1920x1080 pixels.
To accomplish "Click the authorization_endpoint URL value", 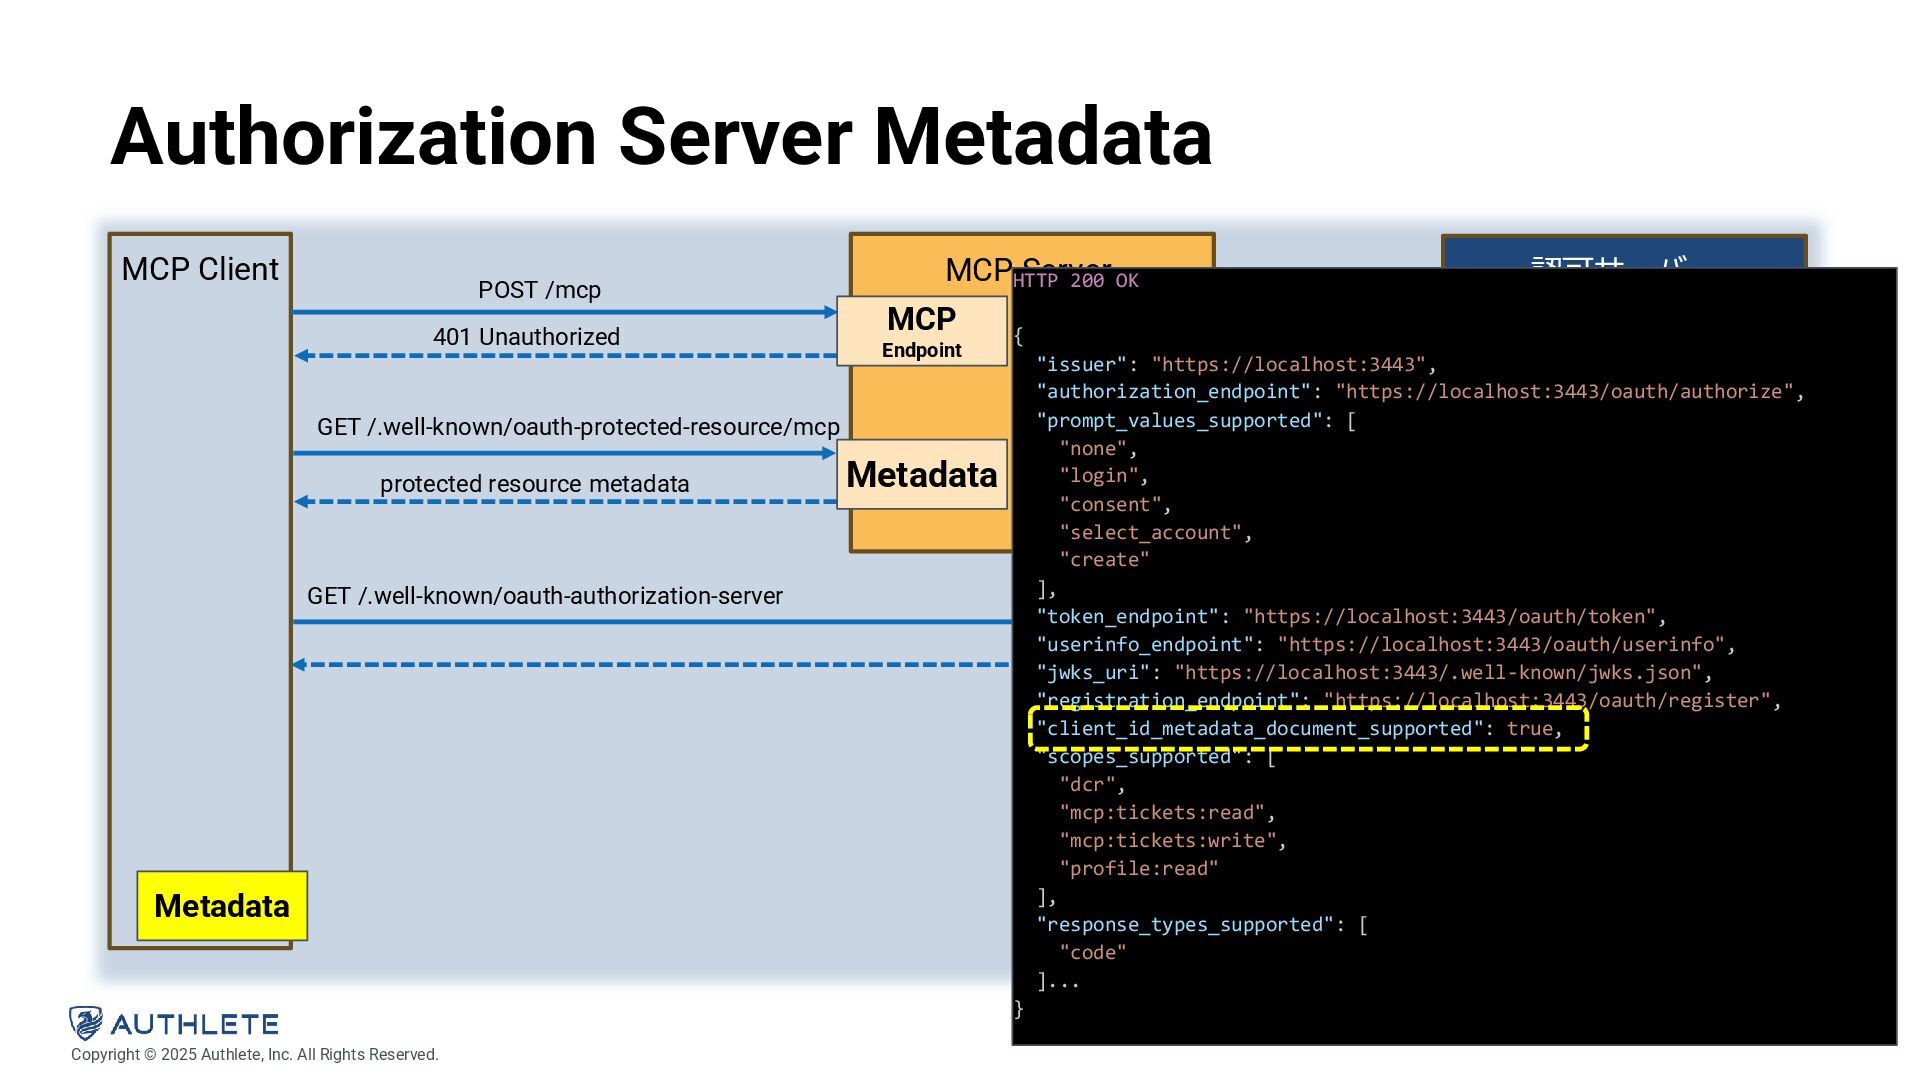I will [x=1565, y=392].
